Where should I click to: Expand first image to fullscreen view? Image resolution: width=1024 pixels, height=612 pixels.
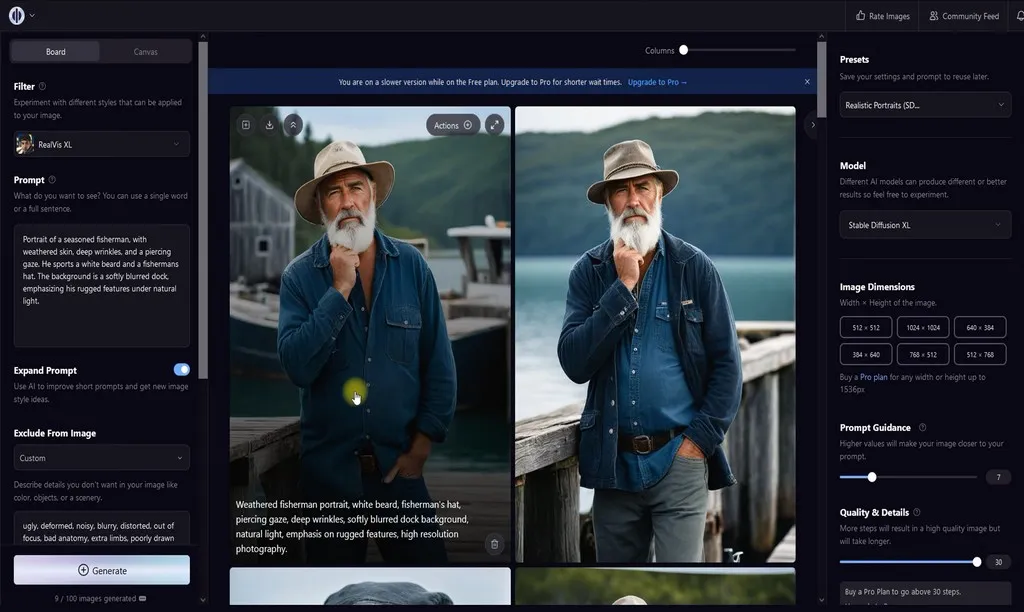click(495, 125)
